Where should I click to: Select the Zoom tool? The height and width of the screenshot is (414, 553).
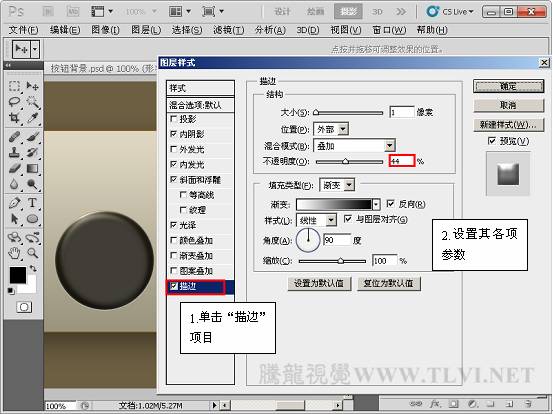tap(32, 253)
